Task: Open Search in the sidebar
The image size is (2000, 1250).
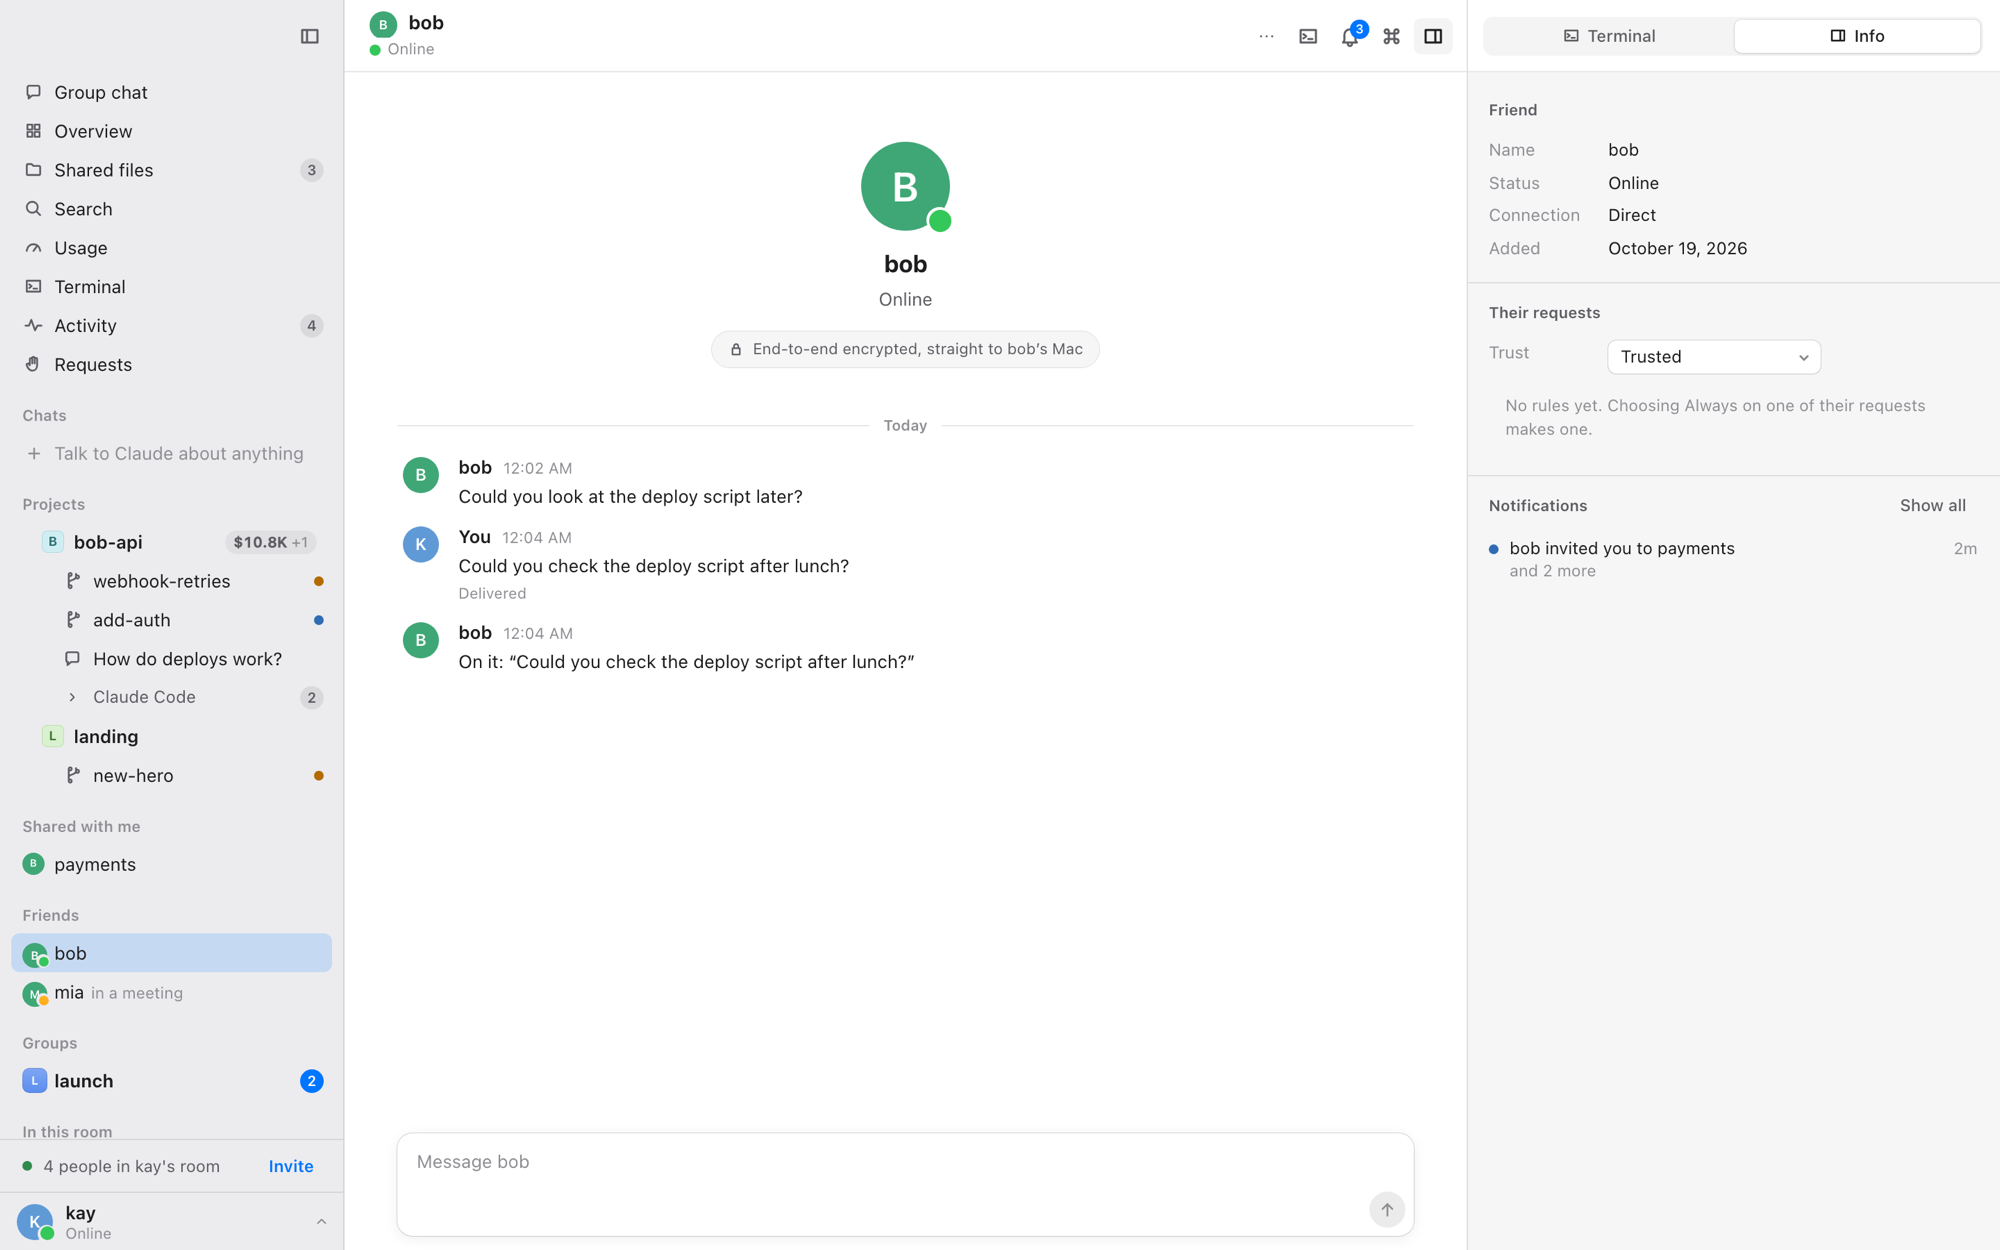Action: [x=171, y=209]
